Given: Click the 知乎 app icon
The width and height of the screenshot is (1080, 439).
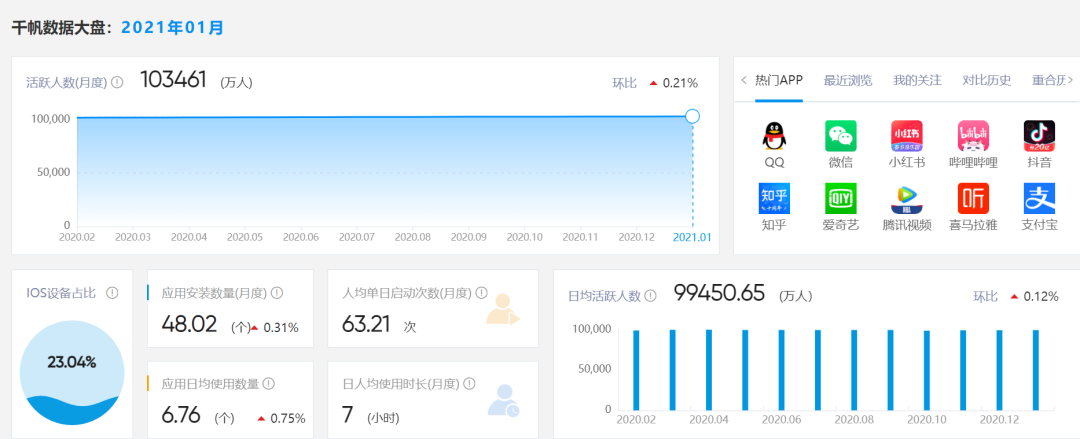Looking at the screenshot, I should pos(774,199).
